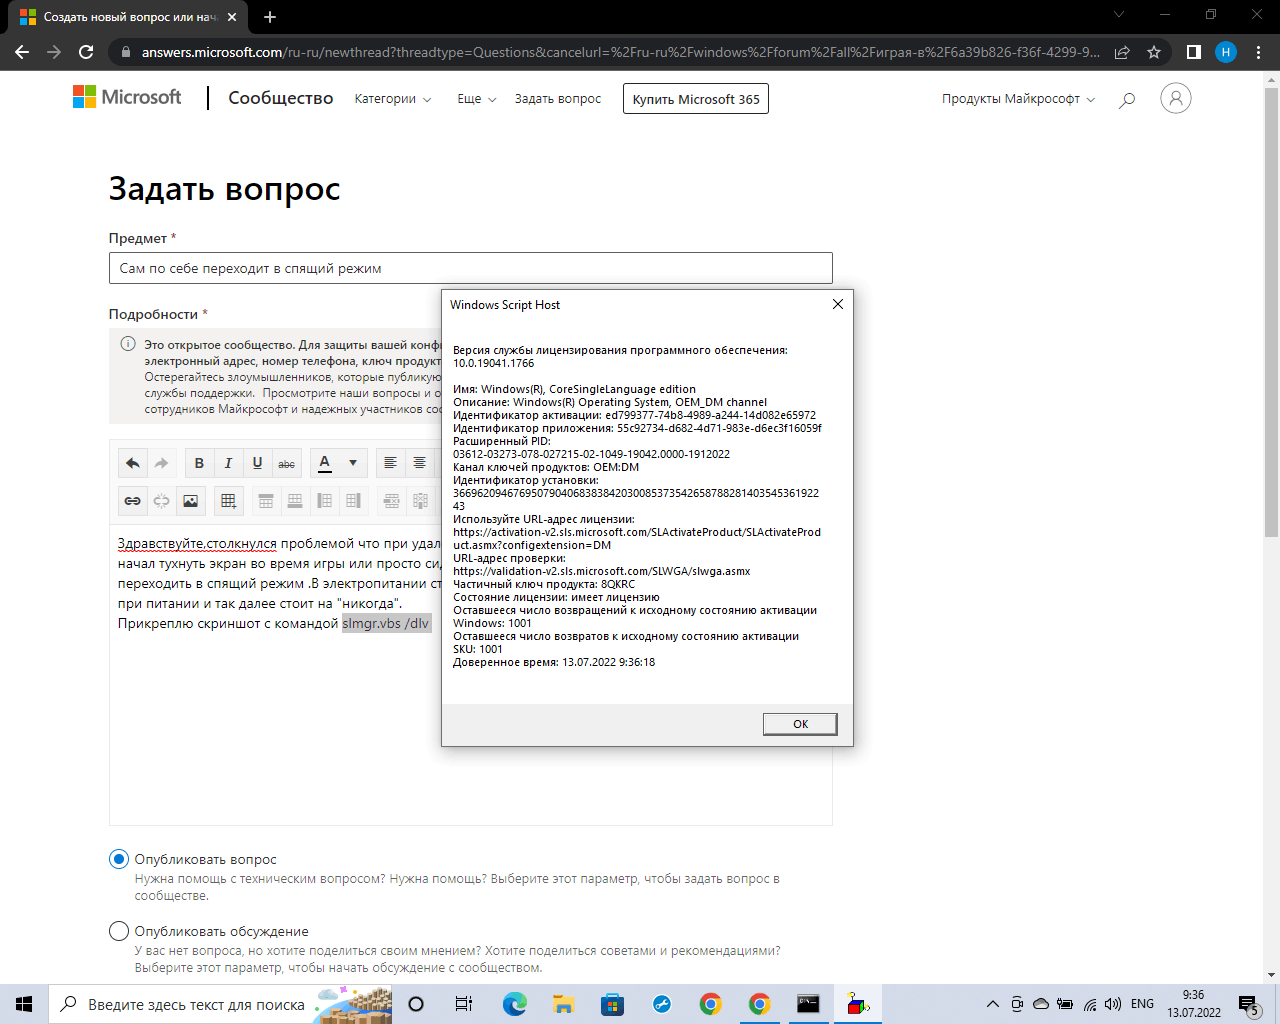Expand the Категории menu
This screenshot has height=1024, width=1280.
tap(393, 99)
